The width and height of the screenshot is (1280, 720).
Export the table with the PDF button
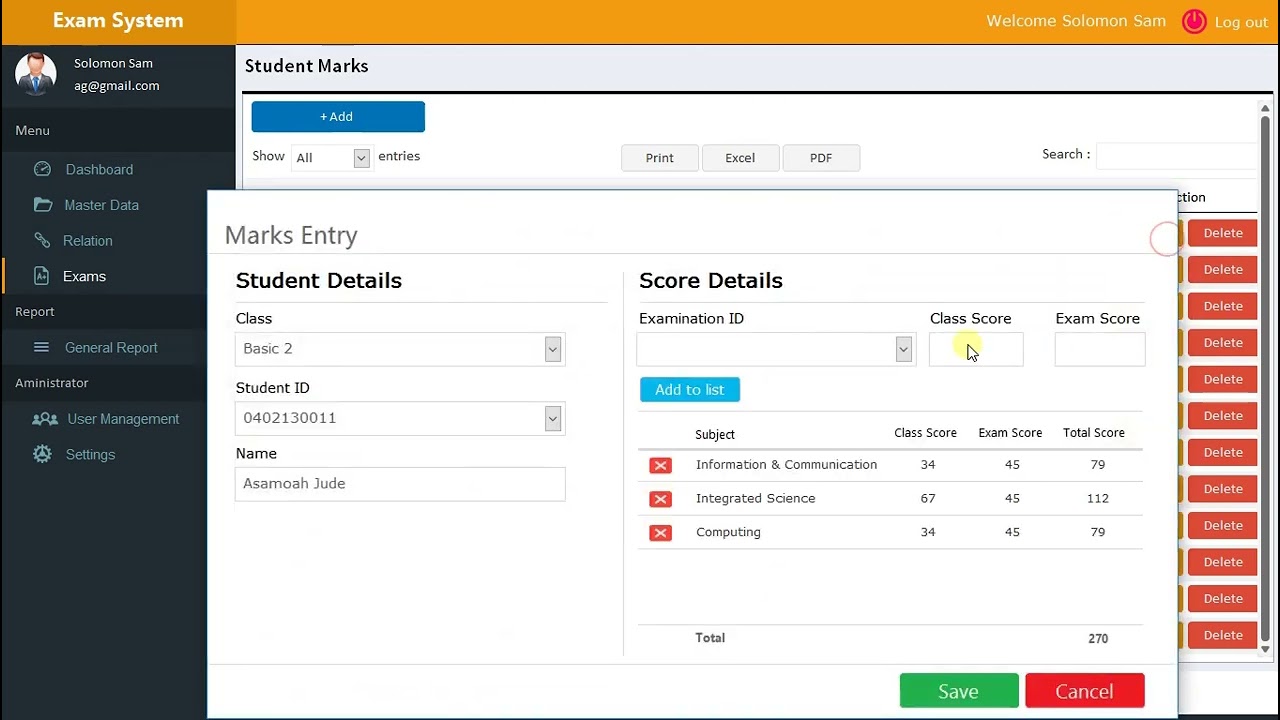pyautogui.click(x=821, y=158)
